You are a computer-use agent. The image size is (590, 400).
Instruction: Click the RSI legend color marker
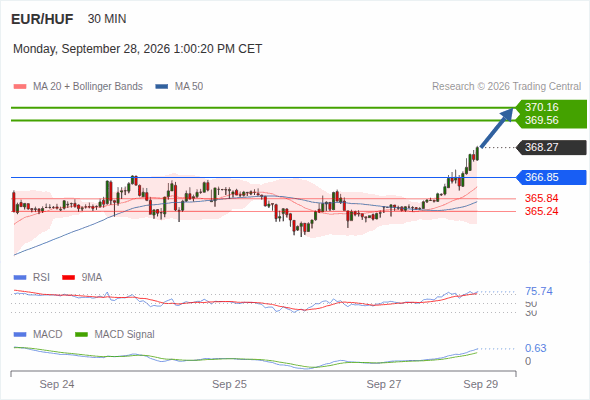[x=20, y=278]
